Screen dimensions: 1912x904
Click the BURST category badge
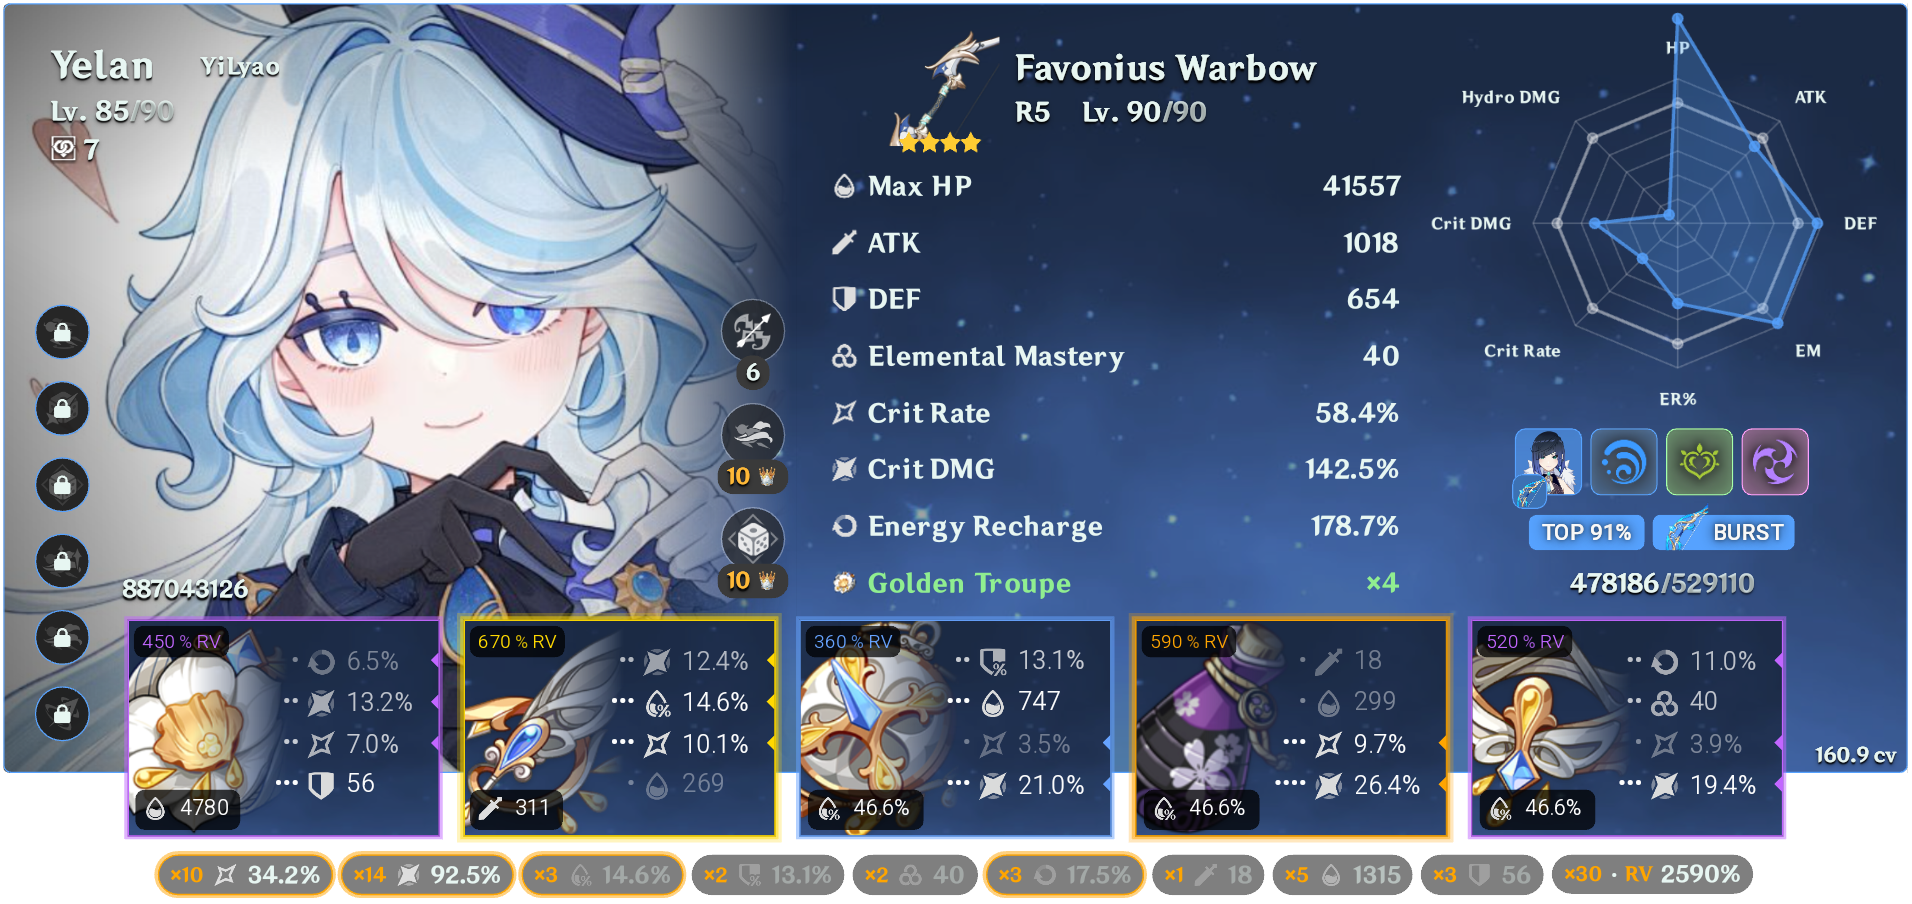(1724, 532)
